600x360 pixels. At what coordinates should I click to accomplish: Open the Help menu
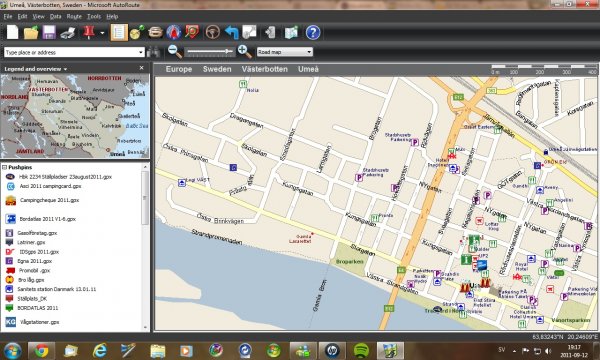point(112,16)
